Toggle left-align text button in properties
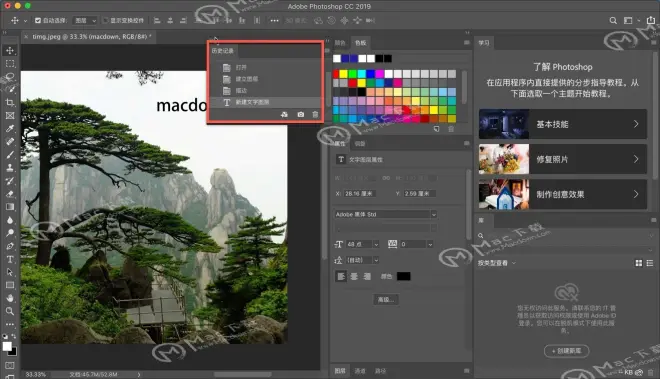Screen dimensions: 660x379 coord(341,276)
